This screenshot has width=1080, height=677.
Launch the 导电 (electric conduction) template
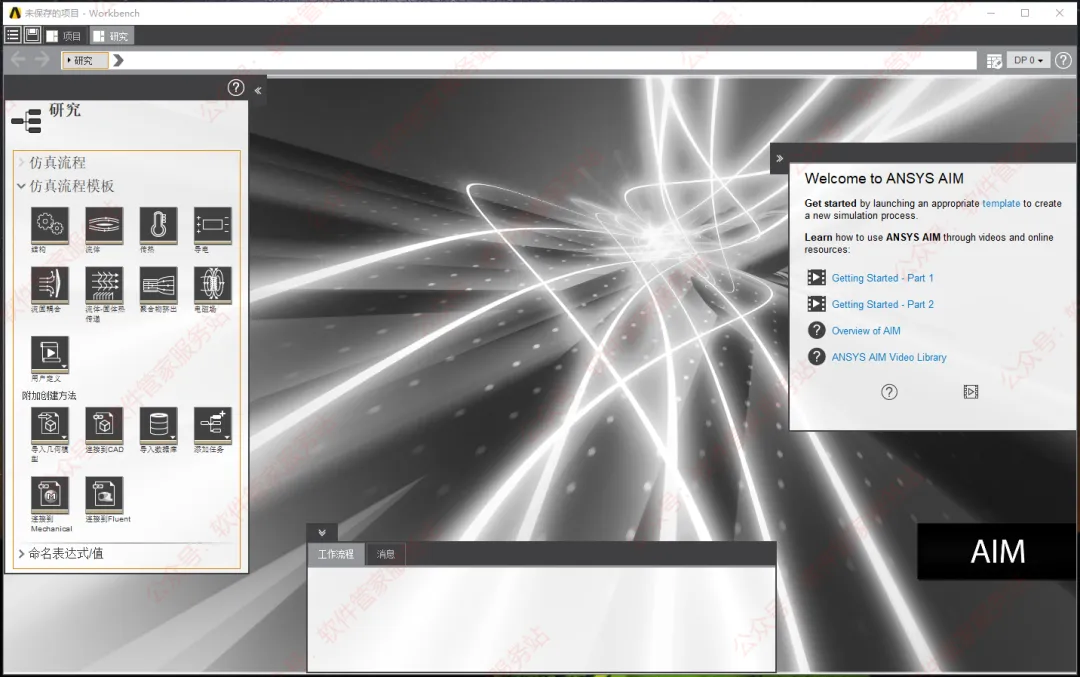(213, 225)
